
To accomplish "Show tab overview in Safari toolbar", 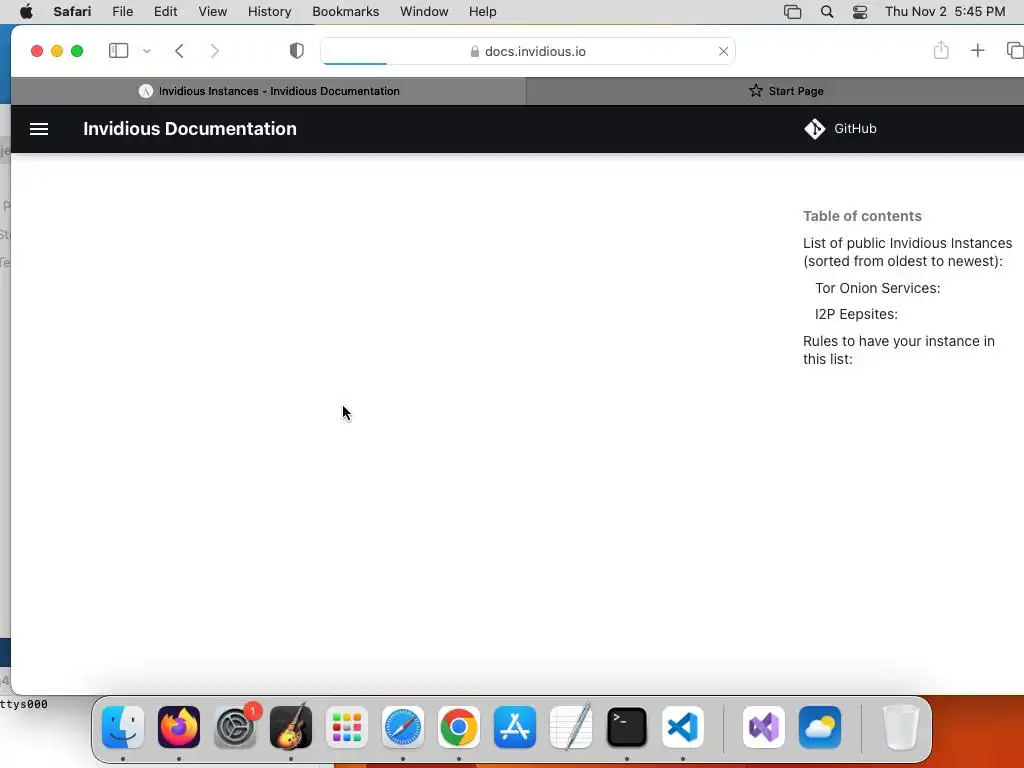I will tap(1015, 50).
